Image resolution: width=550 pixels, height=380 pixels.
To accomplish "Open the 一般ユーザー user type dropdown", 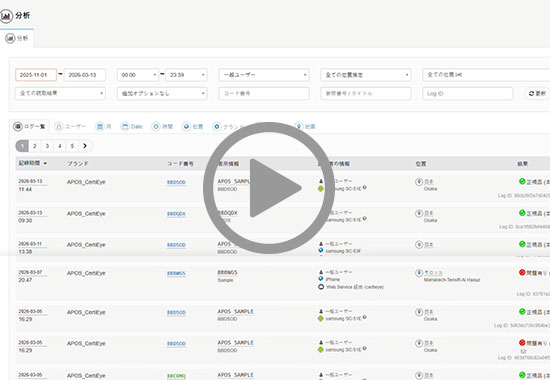I will [264, 75].
